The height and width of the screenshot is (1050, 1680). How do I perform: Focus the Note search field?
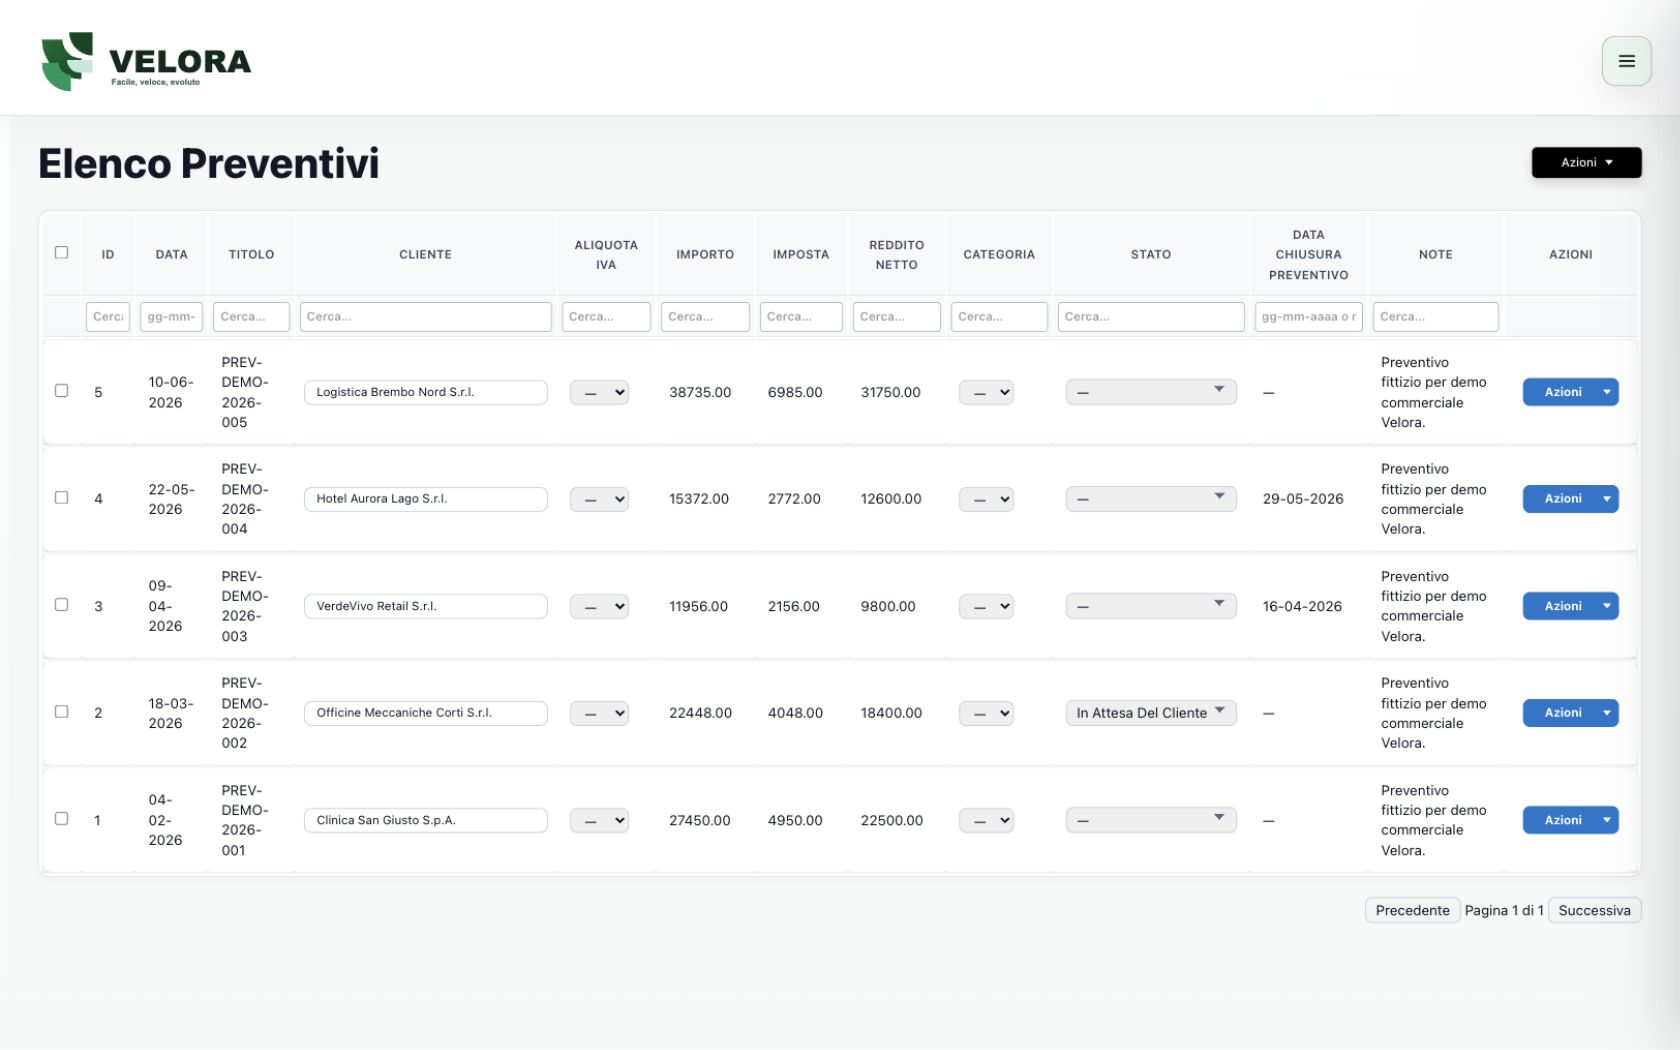[x=1435, y=317]
